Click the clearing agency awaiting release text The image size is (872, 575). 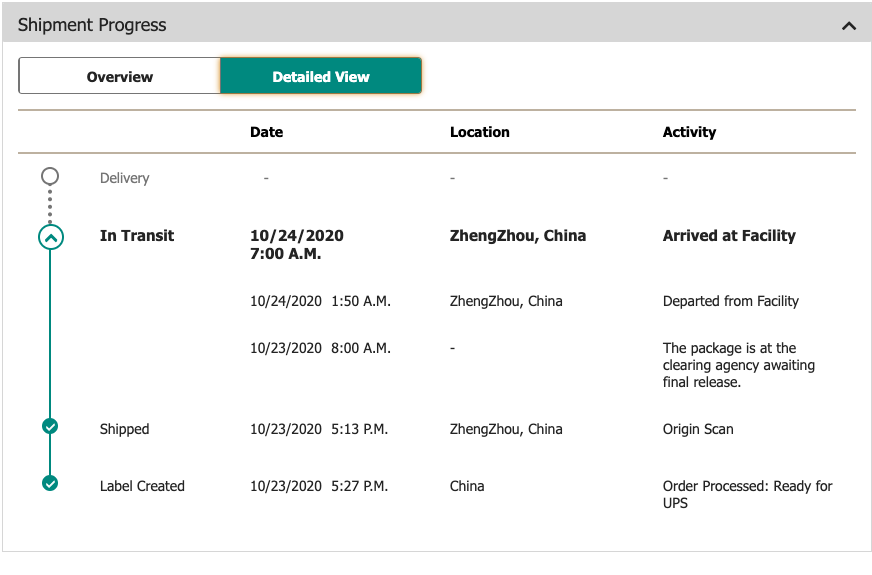click(738, 365)
